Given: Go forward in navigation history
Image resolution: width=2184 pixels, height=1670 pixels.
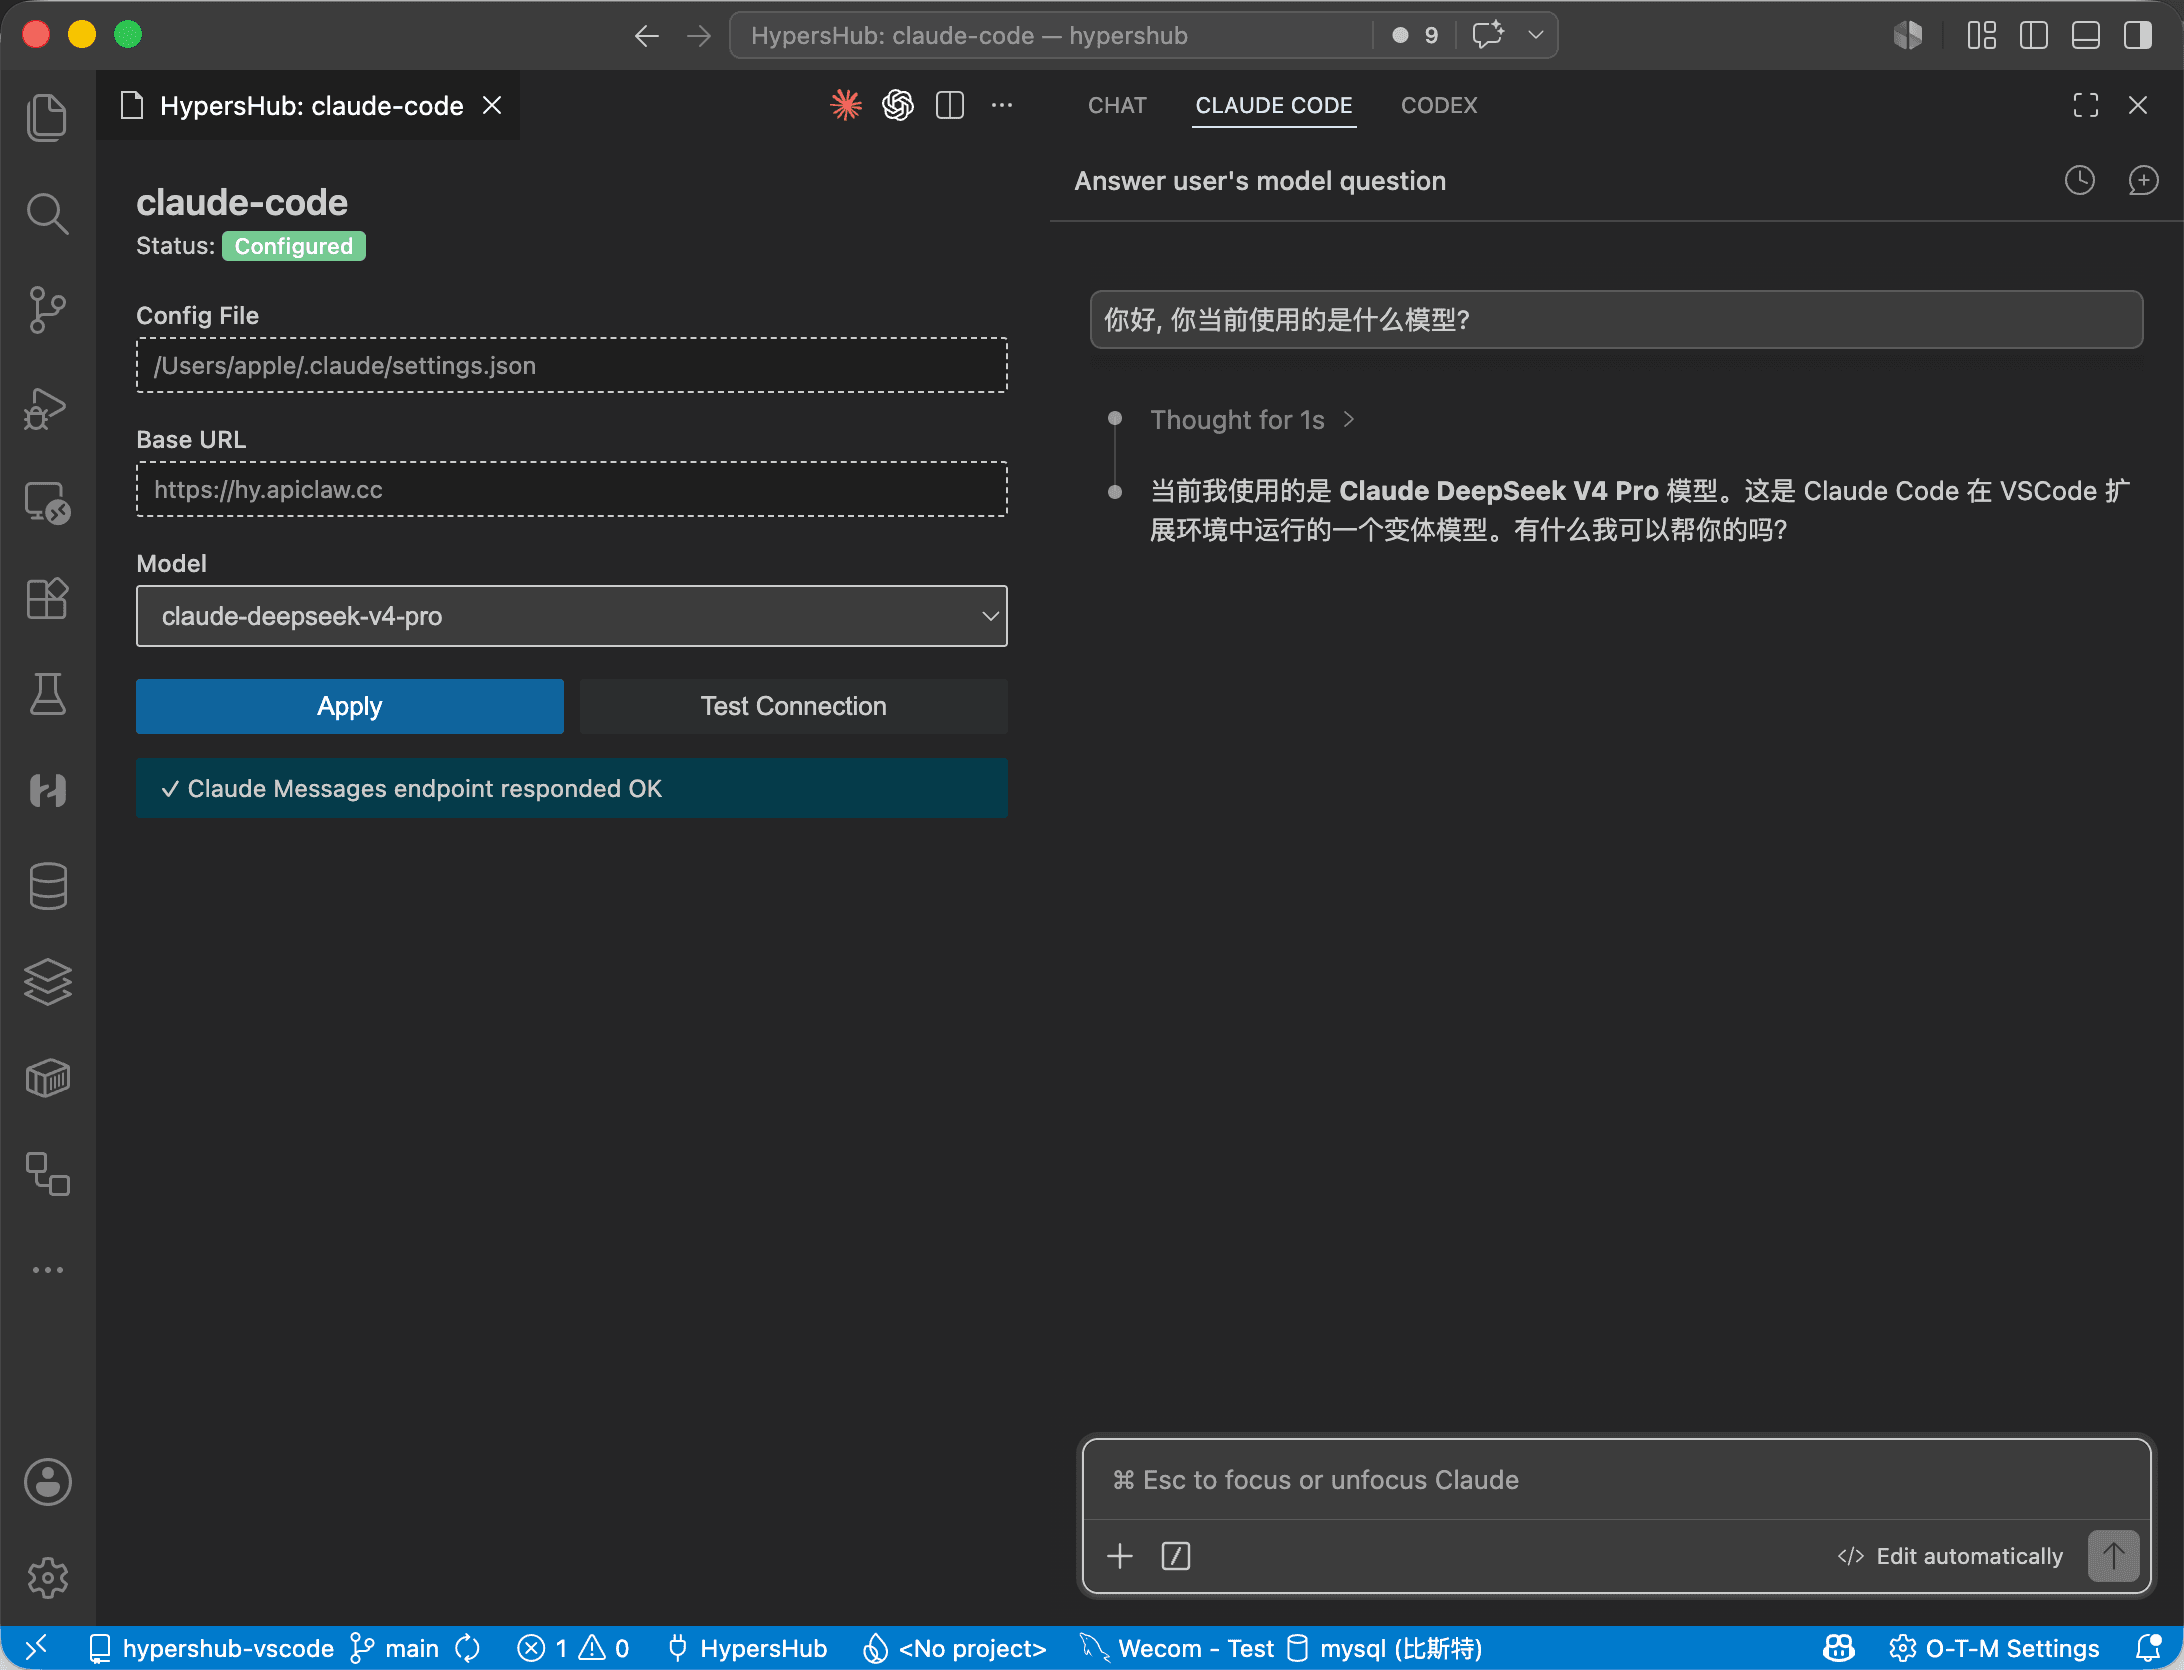Looking at the screenshot, I should click(x=699, y=36).
